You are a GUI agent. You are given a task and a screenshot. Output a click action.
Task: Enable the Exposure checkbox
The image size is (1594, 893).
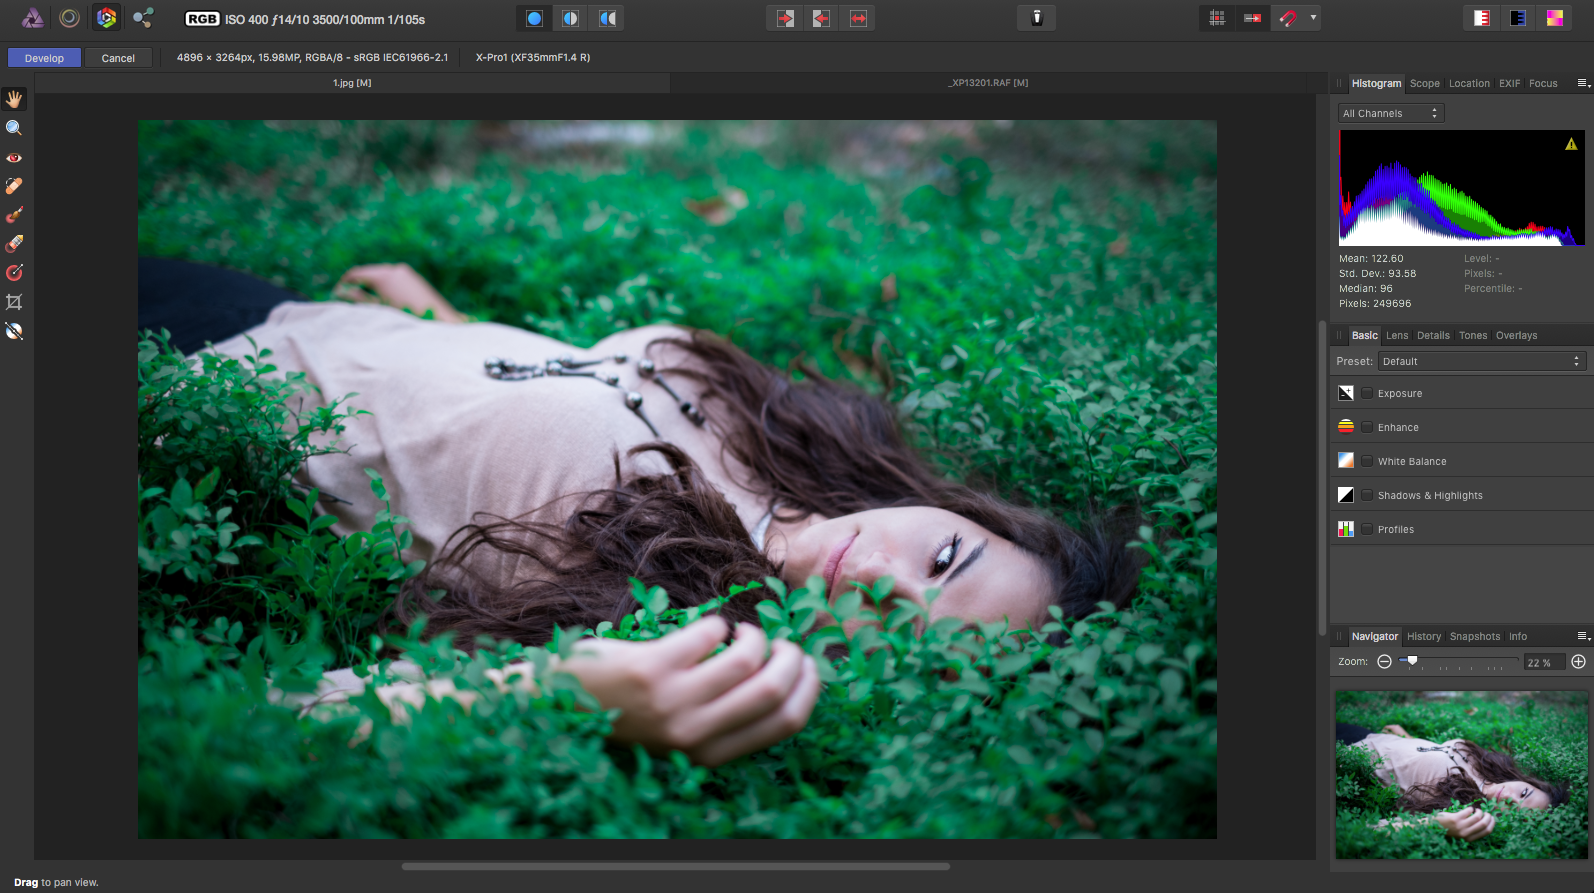[1367, 393]
